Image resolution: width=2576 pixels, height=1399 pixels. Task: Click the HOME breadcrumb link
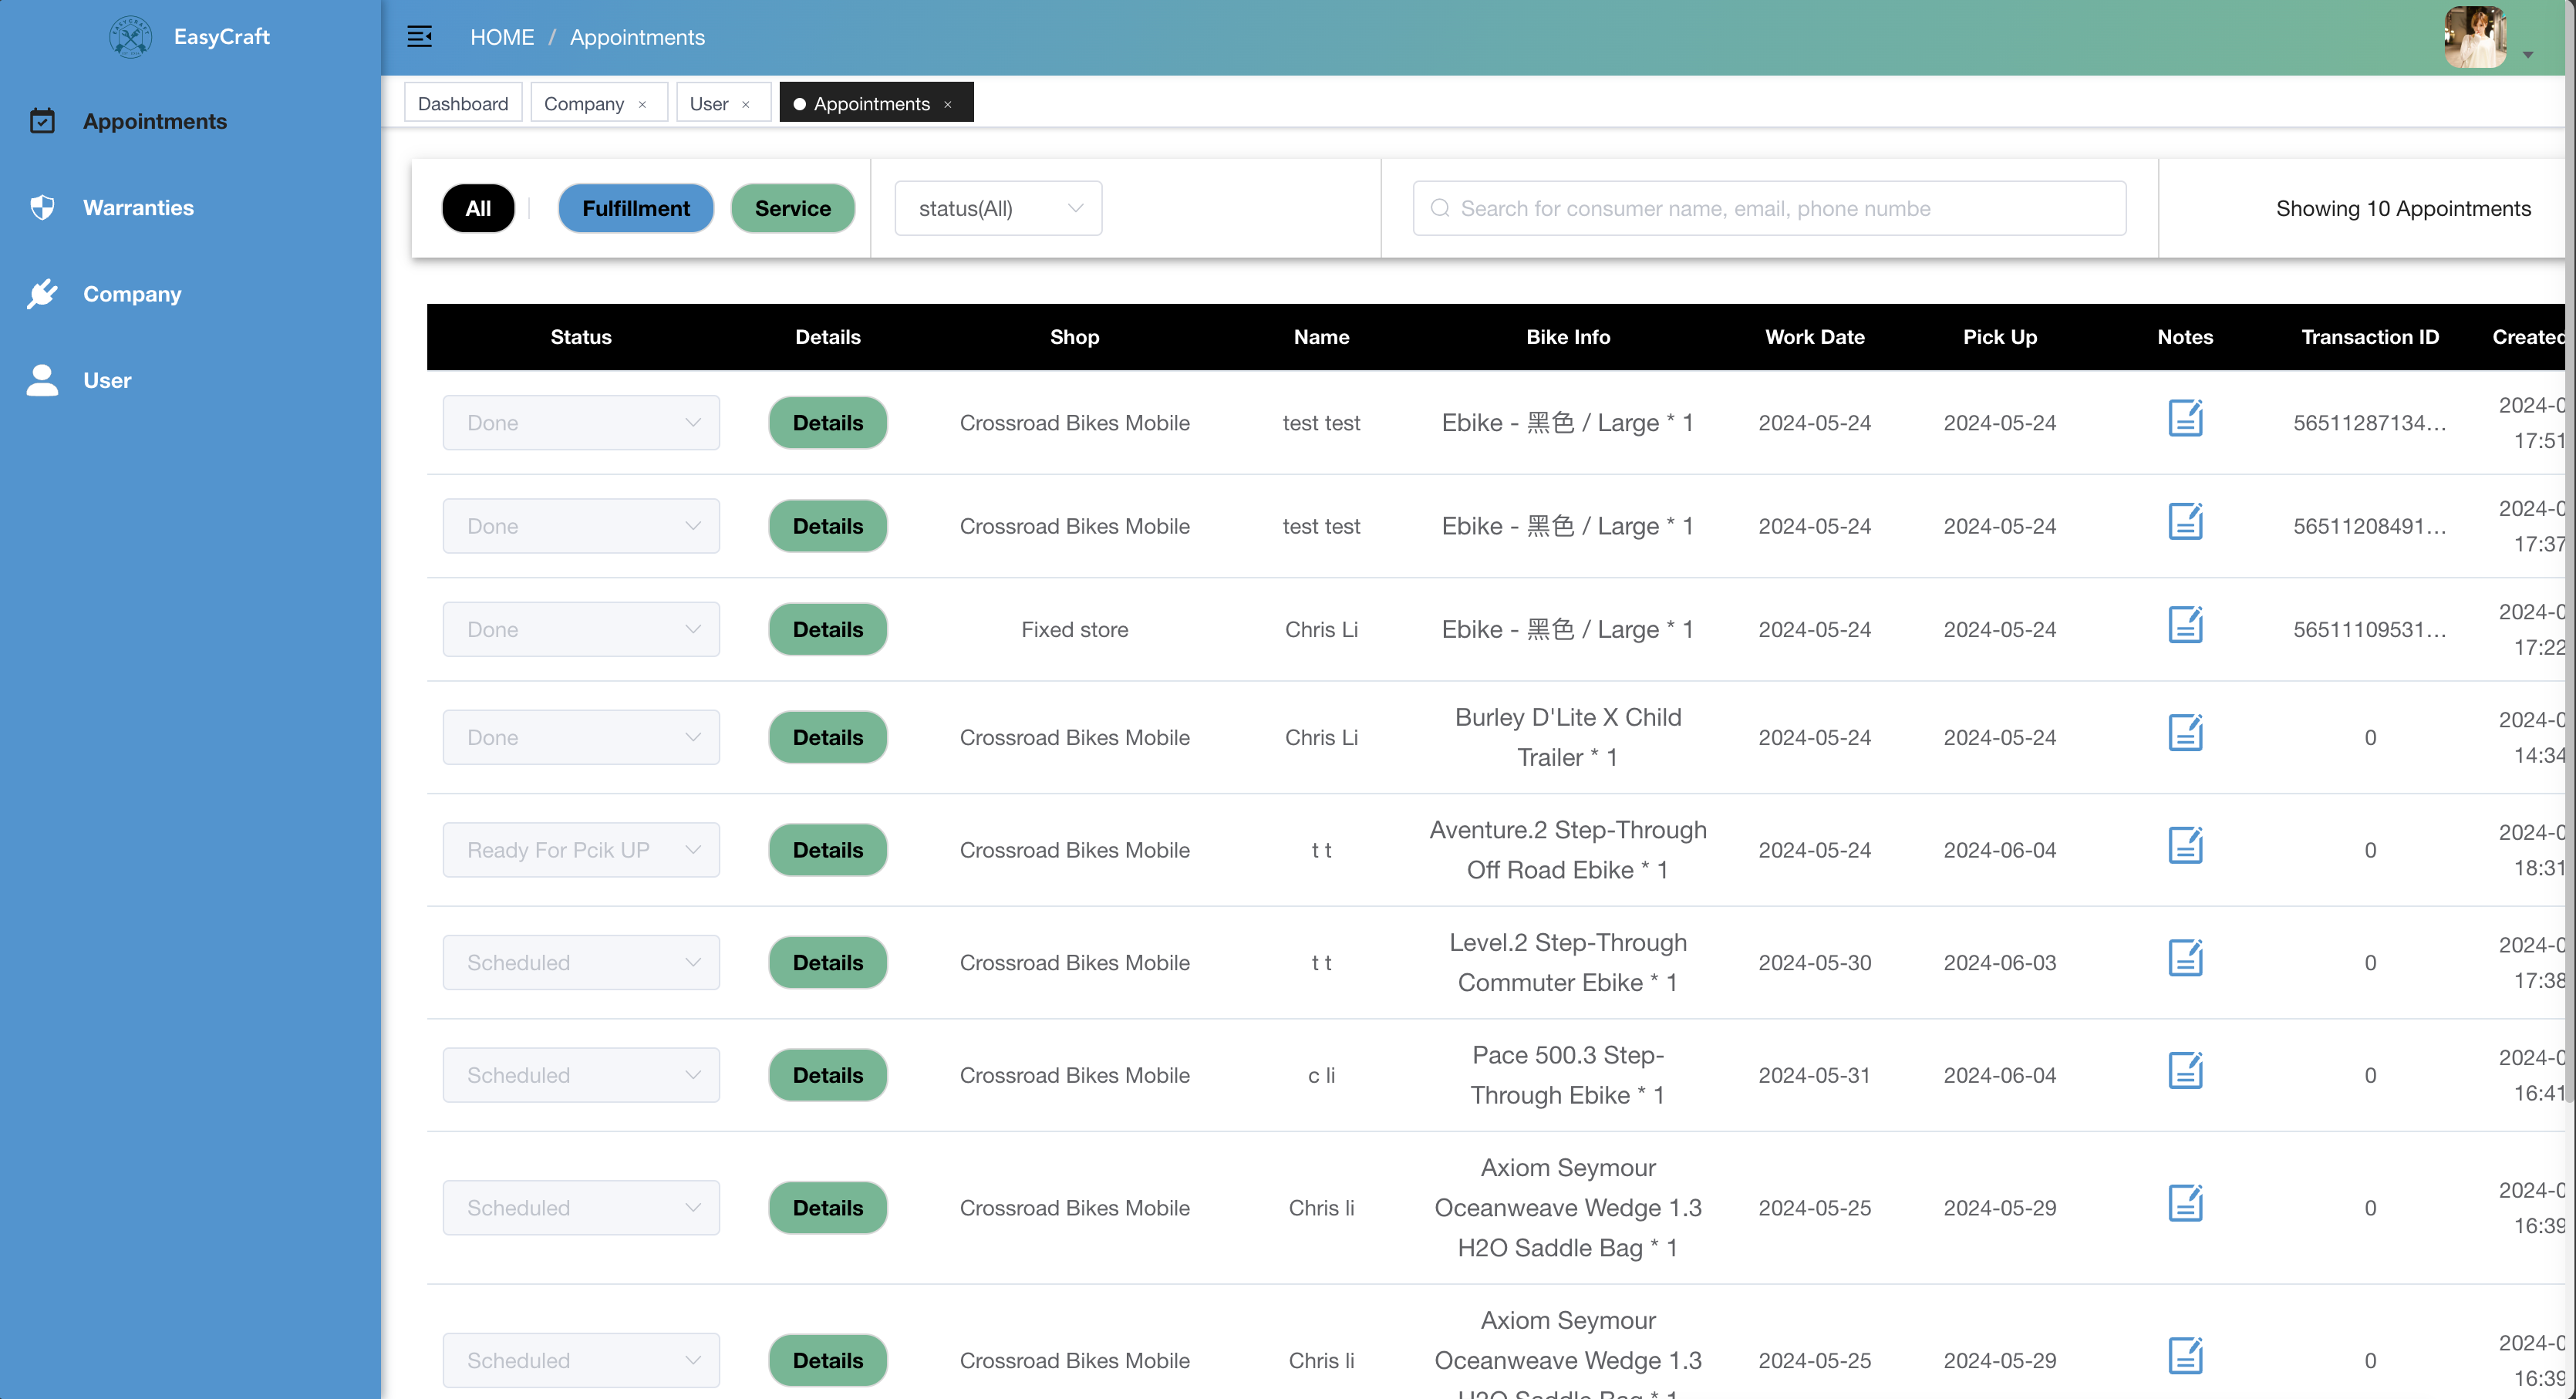point(502,37)
